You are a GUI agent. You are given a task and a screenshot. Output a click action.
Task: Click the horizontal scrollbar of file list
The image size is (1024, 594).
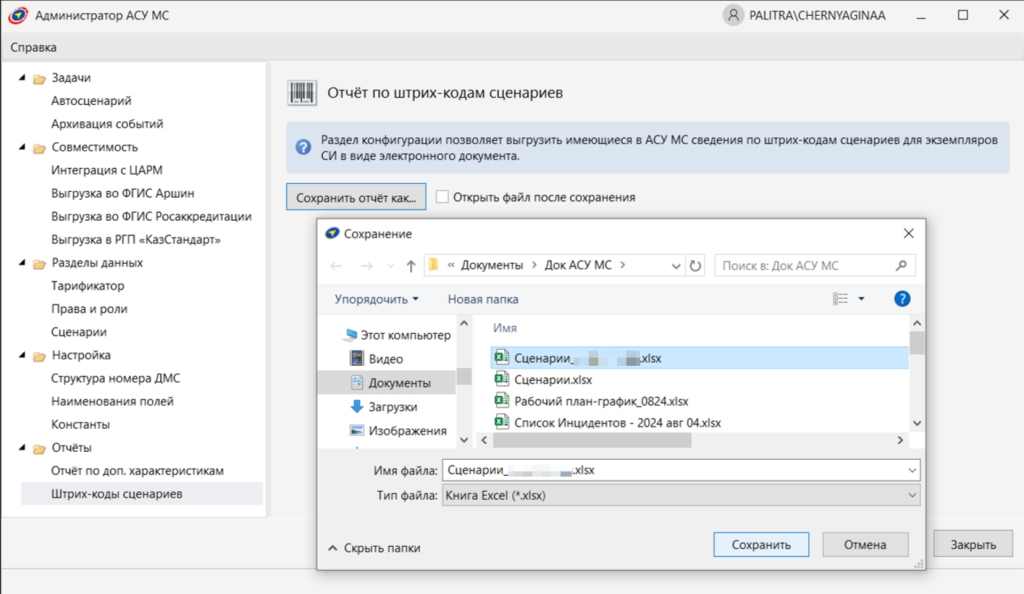(592, 441)
